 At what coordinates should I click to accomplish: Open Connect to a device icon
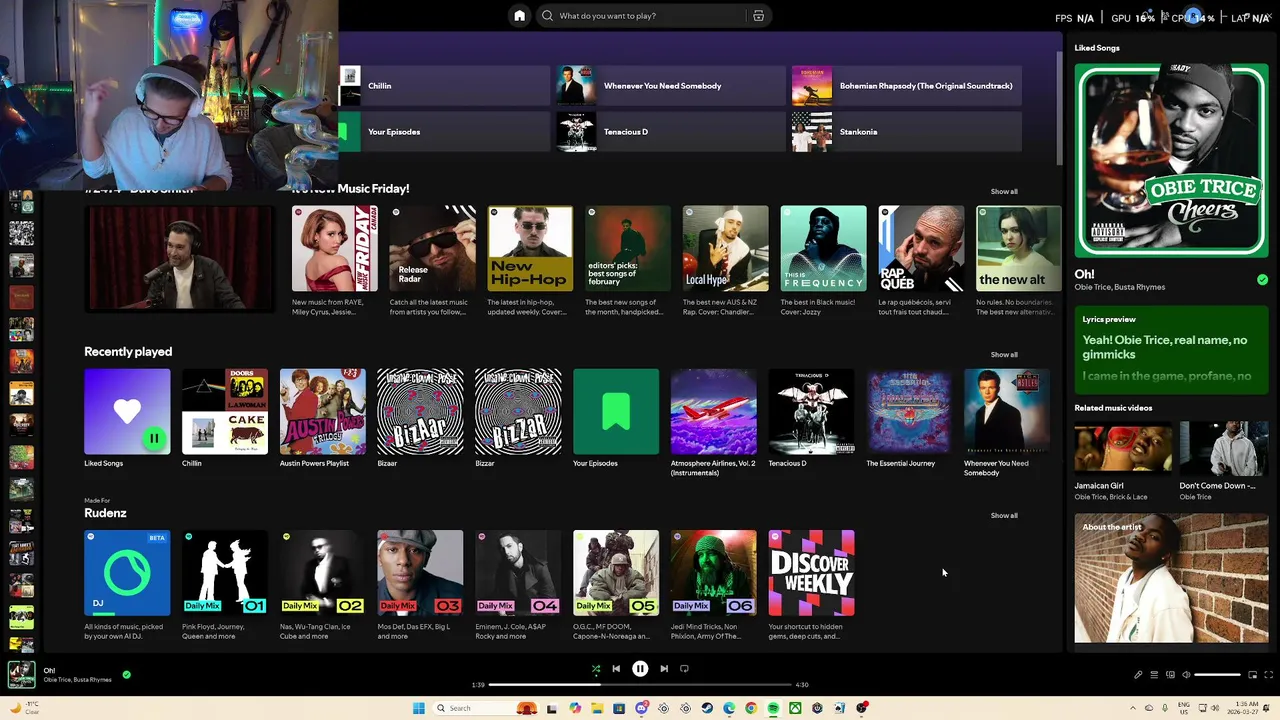[x=1170, y=675]
